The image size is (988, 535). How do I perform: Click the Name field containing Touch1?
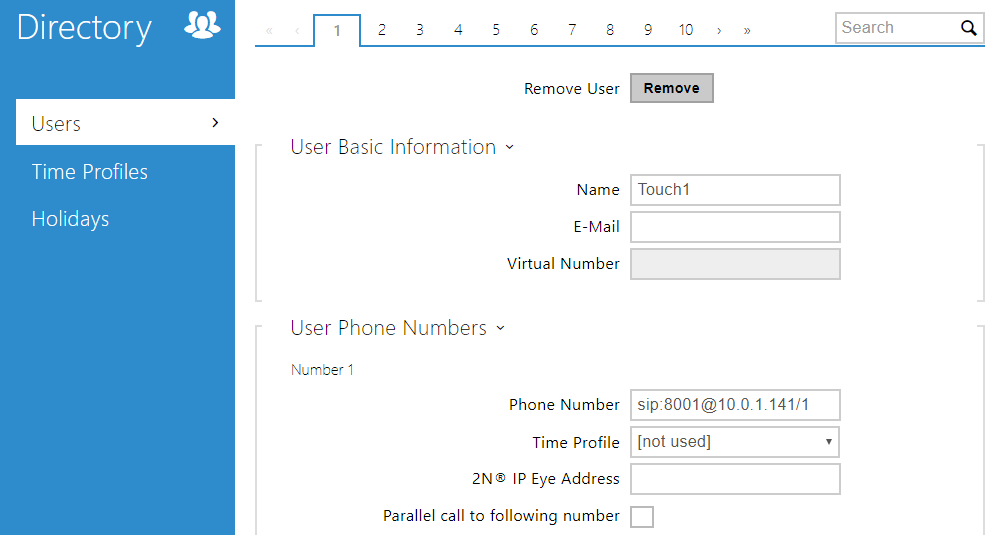[735, 190]
